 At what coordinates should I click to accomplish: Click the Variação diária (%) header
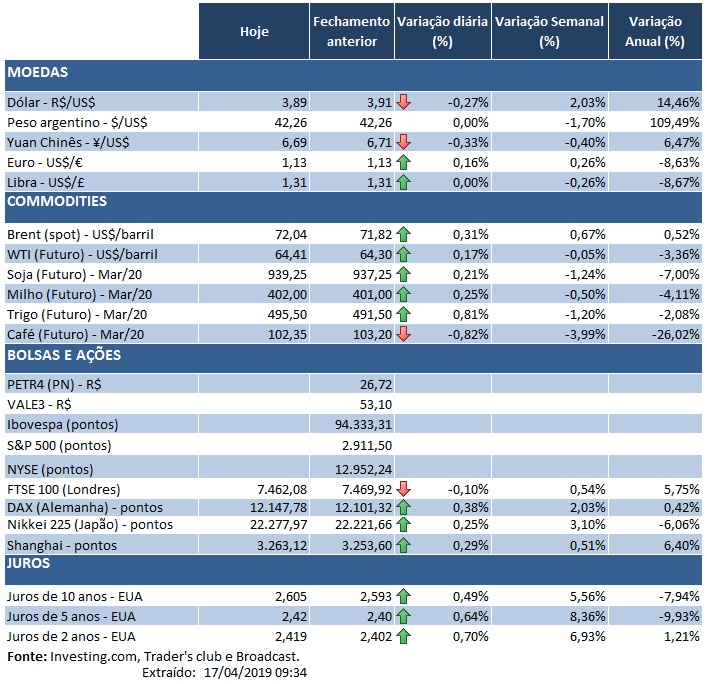point(441,32)
